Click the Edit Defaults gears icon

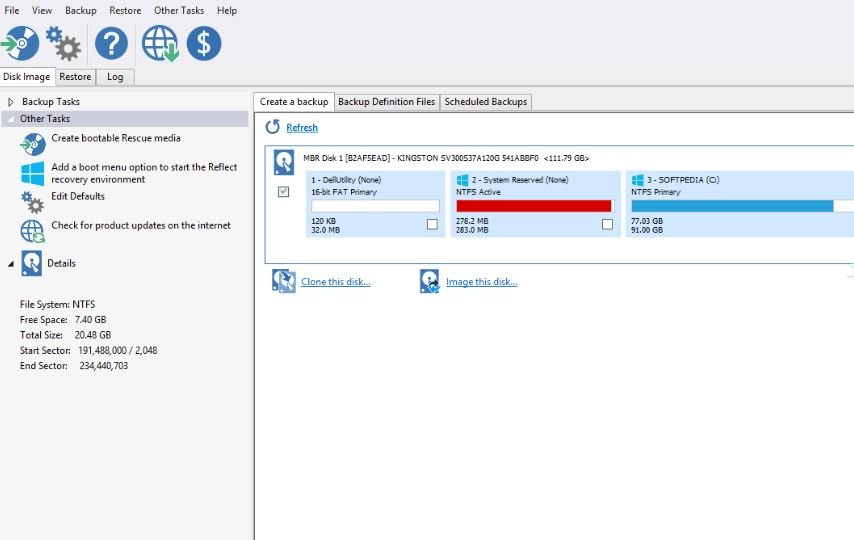33,202
